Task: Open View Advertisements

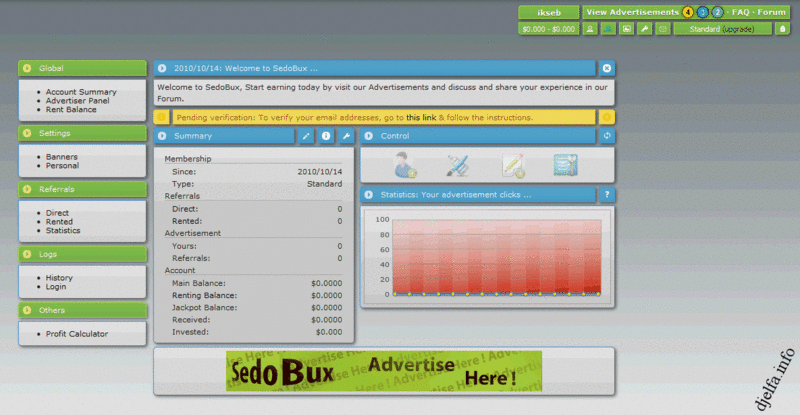Action: point(633,12)
